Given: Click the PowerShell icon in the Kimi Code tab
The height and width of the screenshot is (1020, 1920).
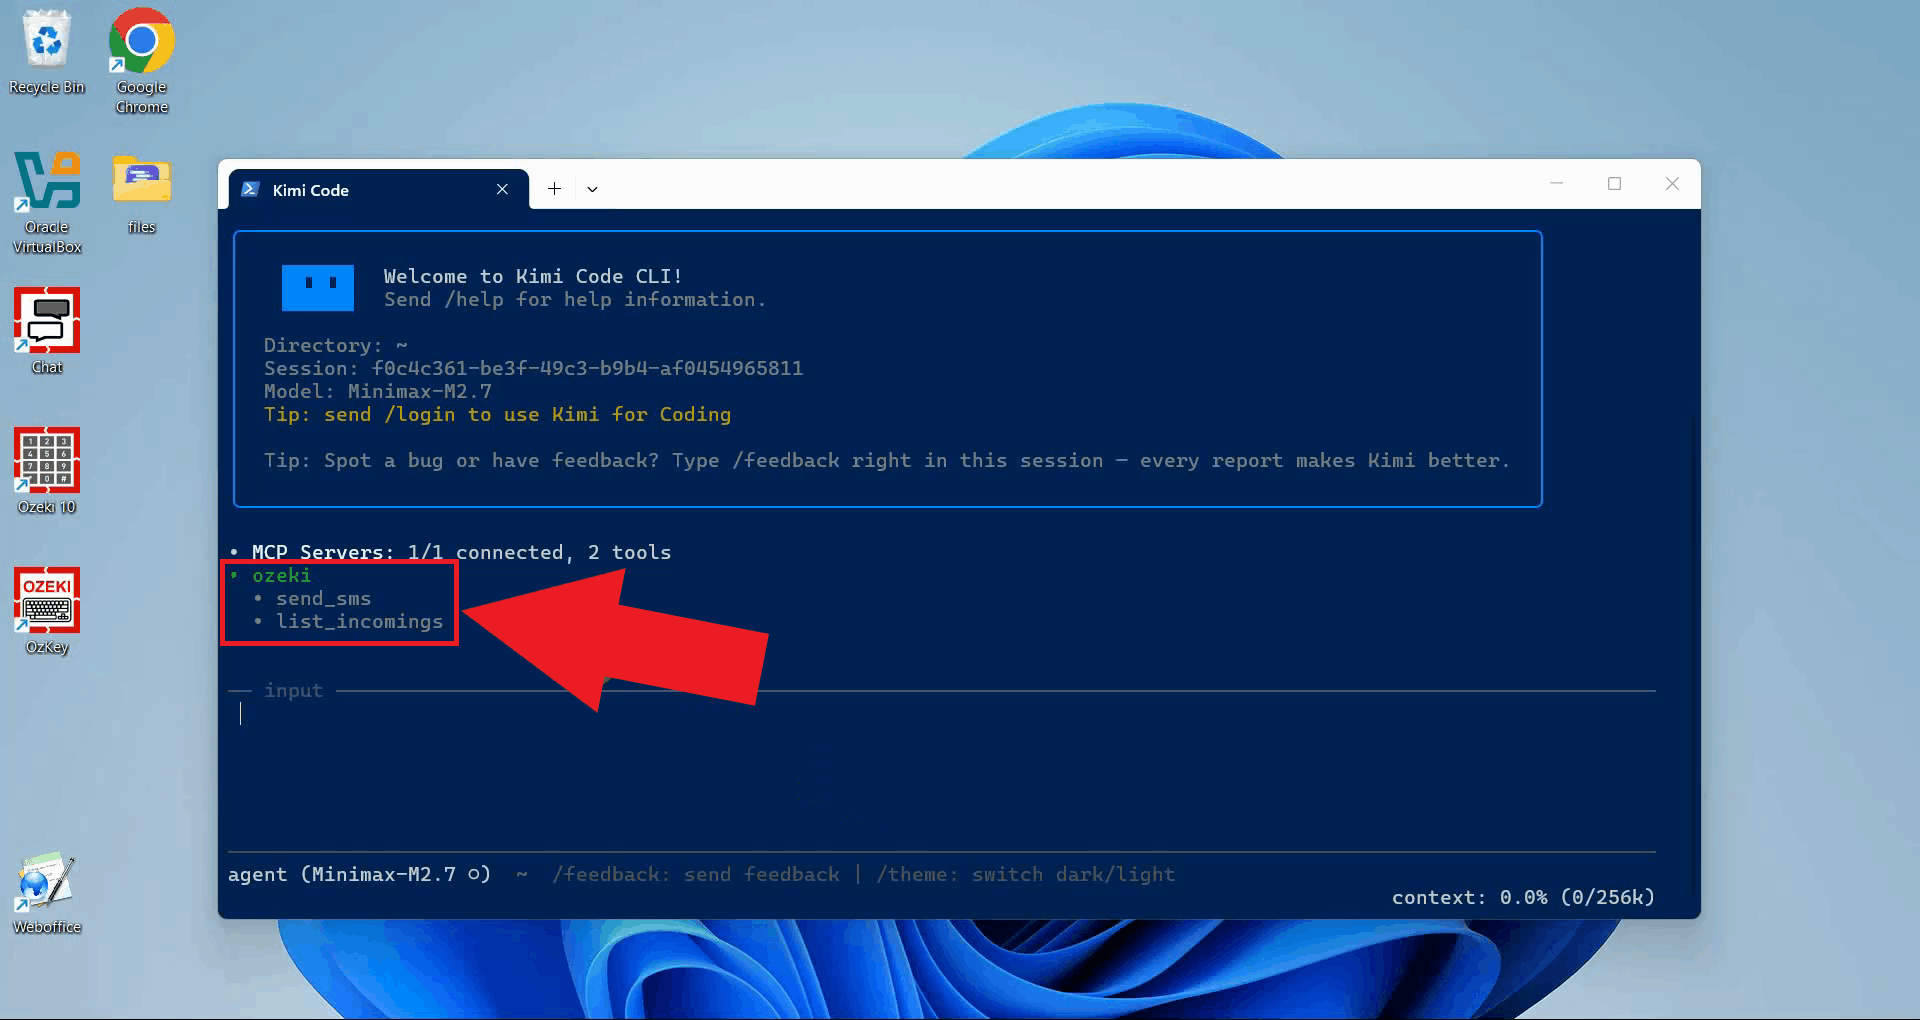Looking at the screenshot, I should 251,189.
